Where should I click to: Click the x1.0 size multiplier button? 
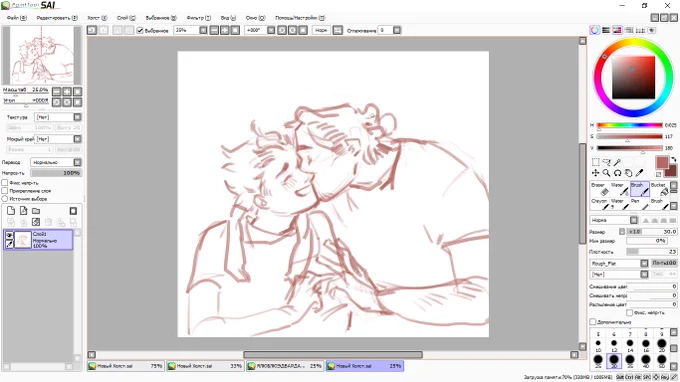coord(634,232)
